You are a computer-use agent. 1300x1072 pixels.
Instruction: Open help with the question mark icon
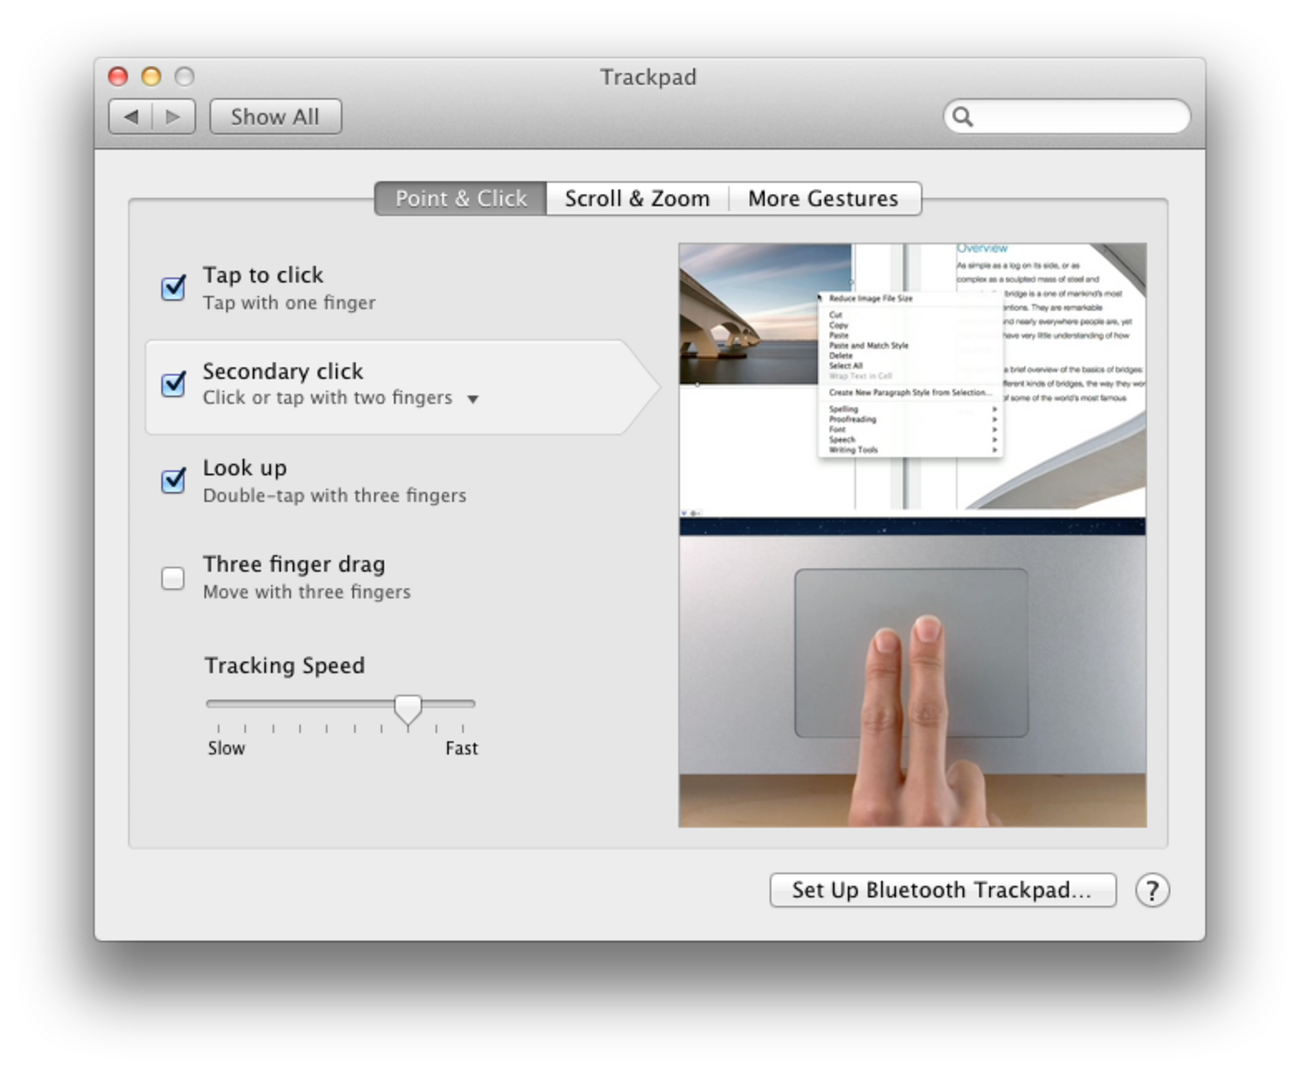point(1152,890)
